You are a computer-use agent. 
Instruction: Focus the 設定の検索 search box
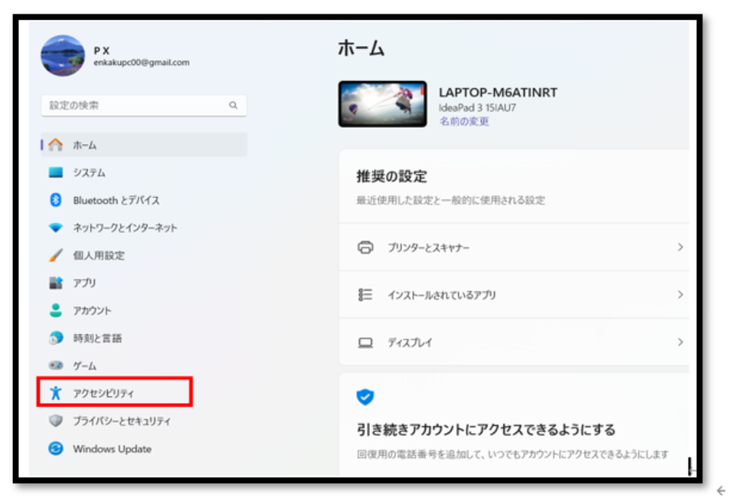pyautogui.click(x=144, y=105)
